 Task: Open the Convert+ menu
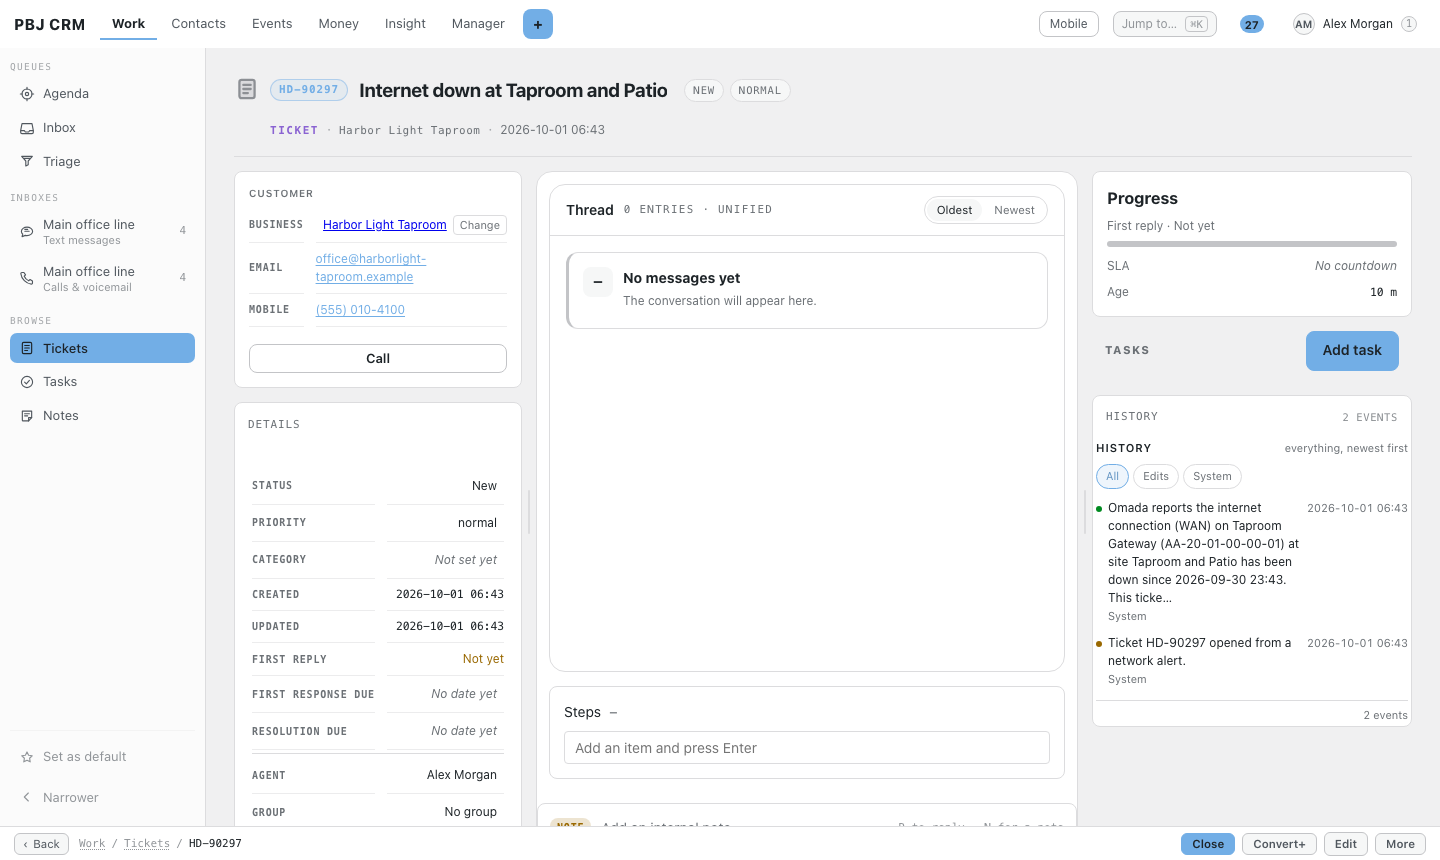(x=1280, y=844)
